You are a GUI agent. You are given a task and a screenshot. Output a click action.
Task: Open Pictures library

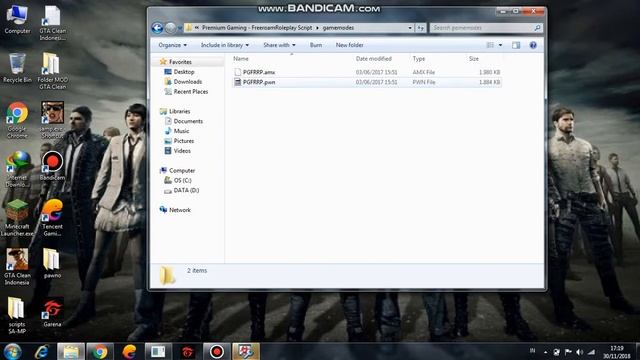tap(184, 141)
